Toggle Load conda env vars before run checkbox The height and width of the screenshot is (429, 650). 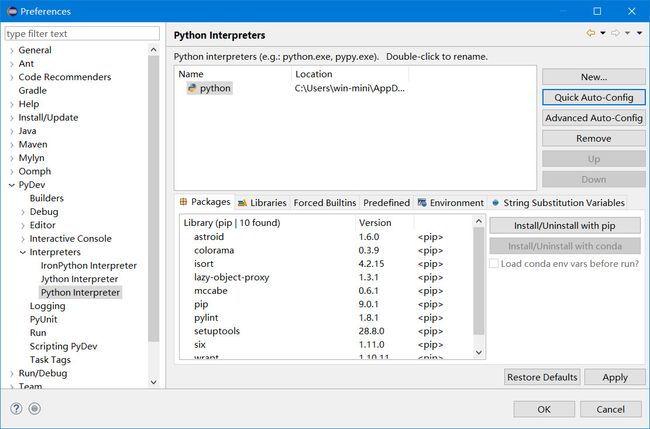point(494,264)
